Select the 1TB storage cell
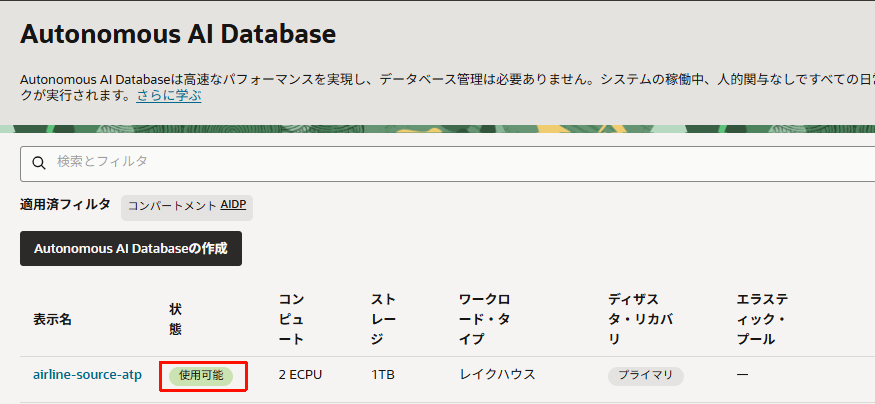 click(x=383, y=375)
